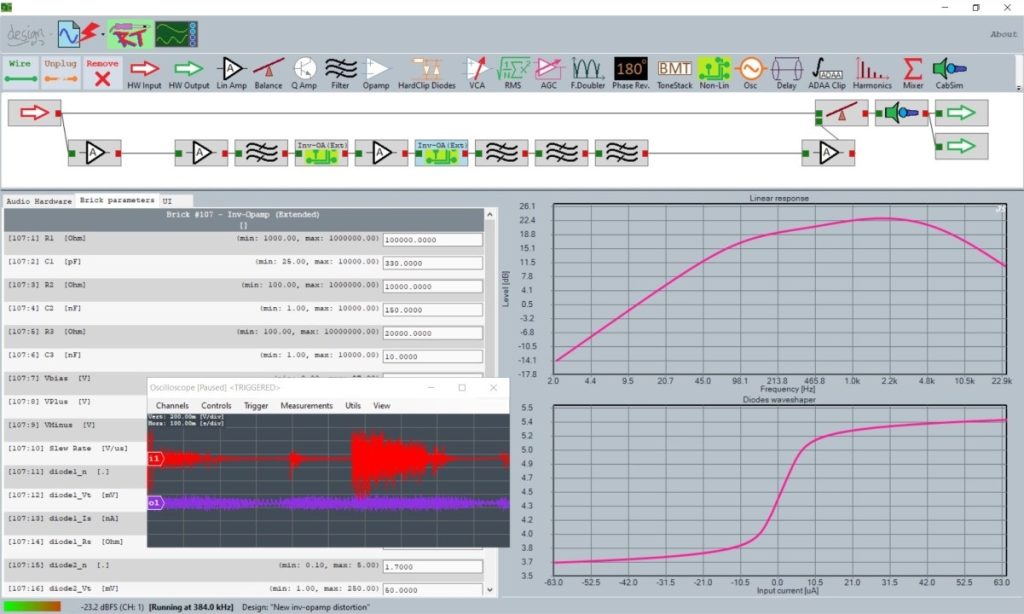
Task: Activate the Remove brick mode
Action: tap(101, 71)
